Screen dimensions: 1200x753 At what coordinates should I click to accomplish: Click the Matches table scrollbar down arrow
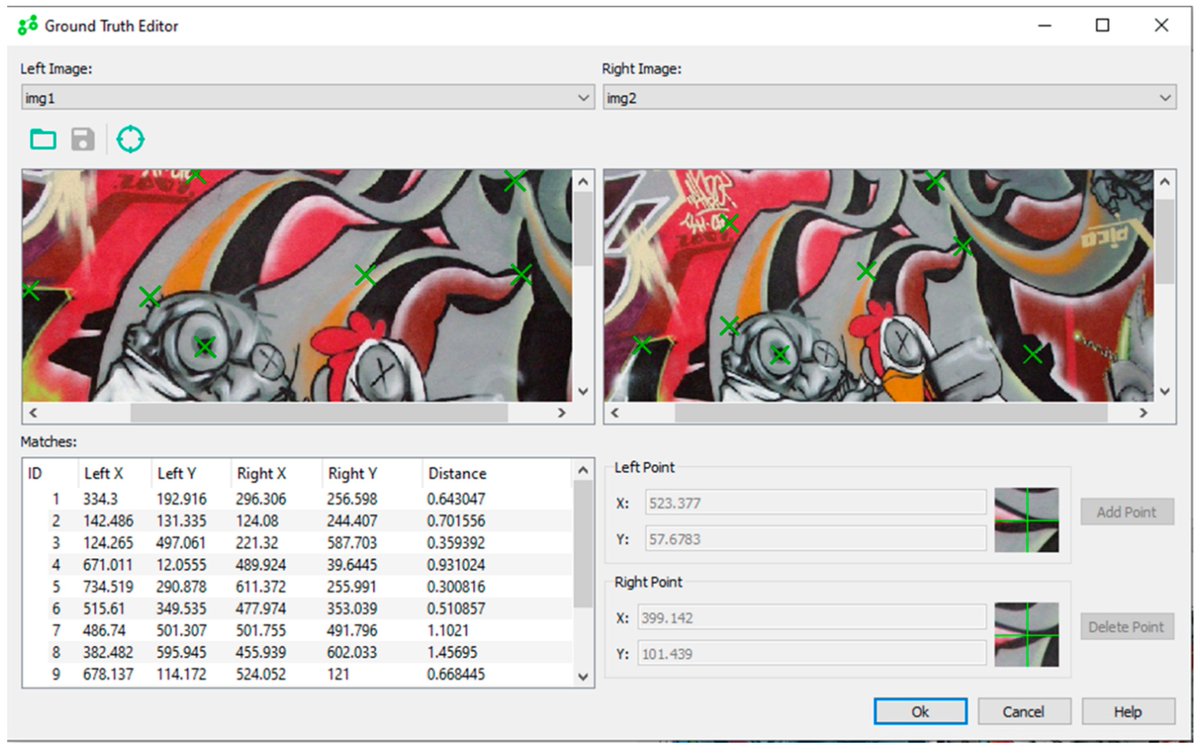point(584,677)
